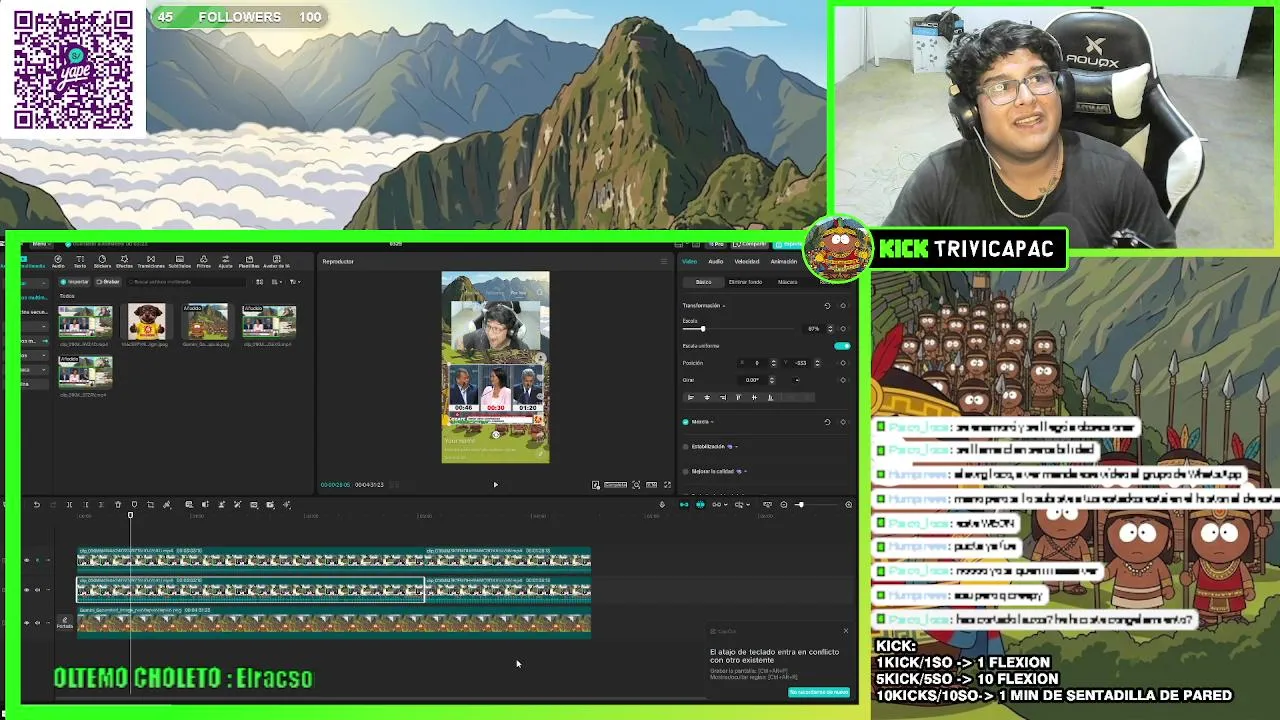Click the Portada cover button
This screenshot has height=720, width=1280.
coord(65,623)
